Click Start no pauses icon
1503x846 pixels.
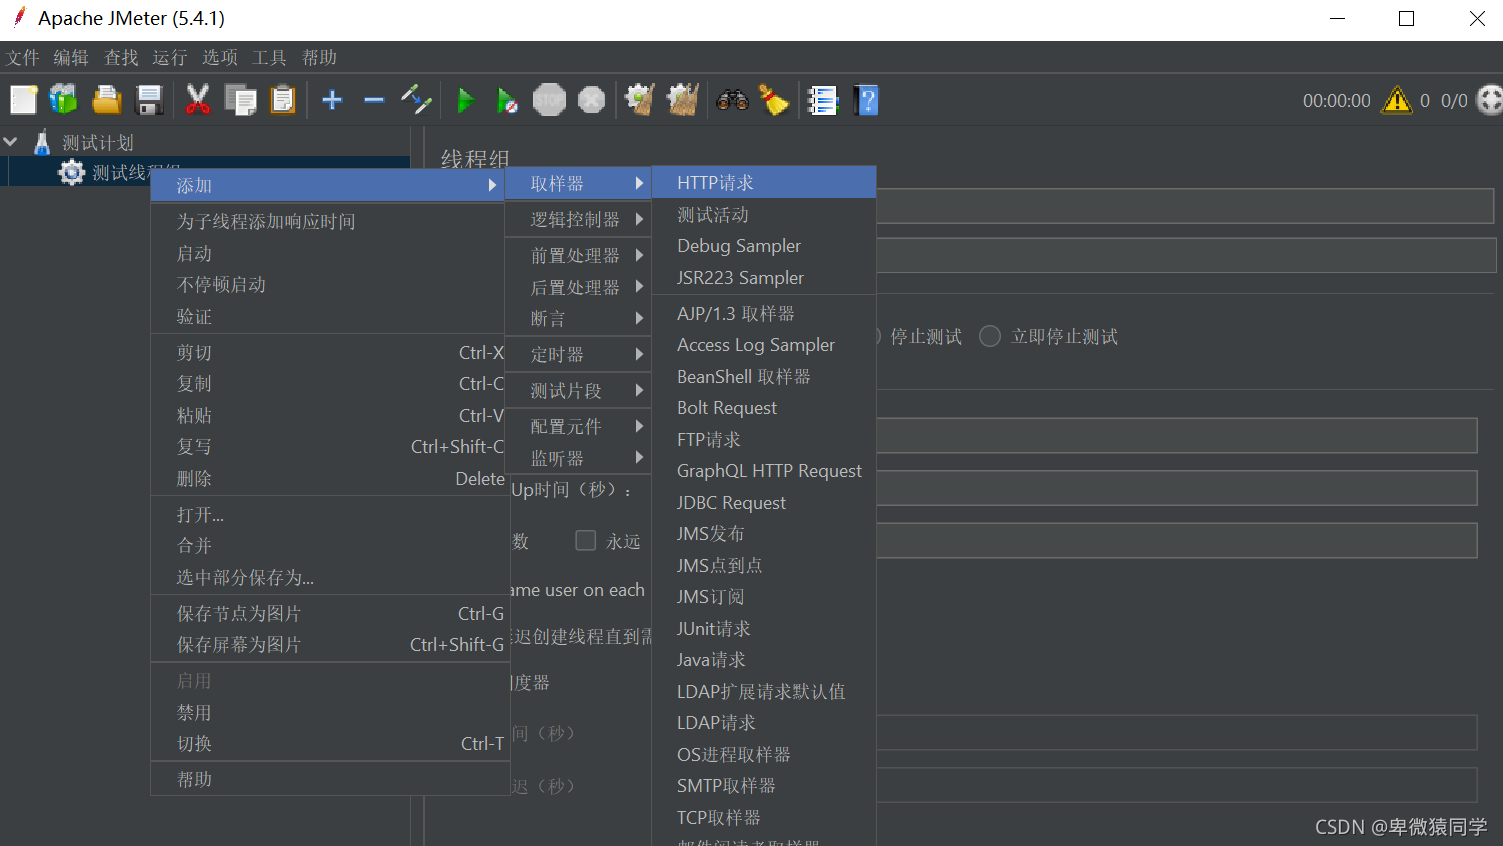pyautogui.click(x=507, y=100)
